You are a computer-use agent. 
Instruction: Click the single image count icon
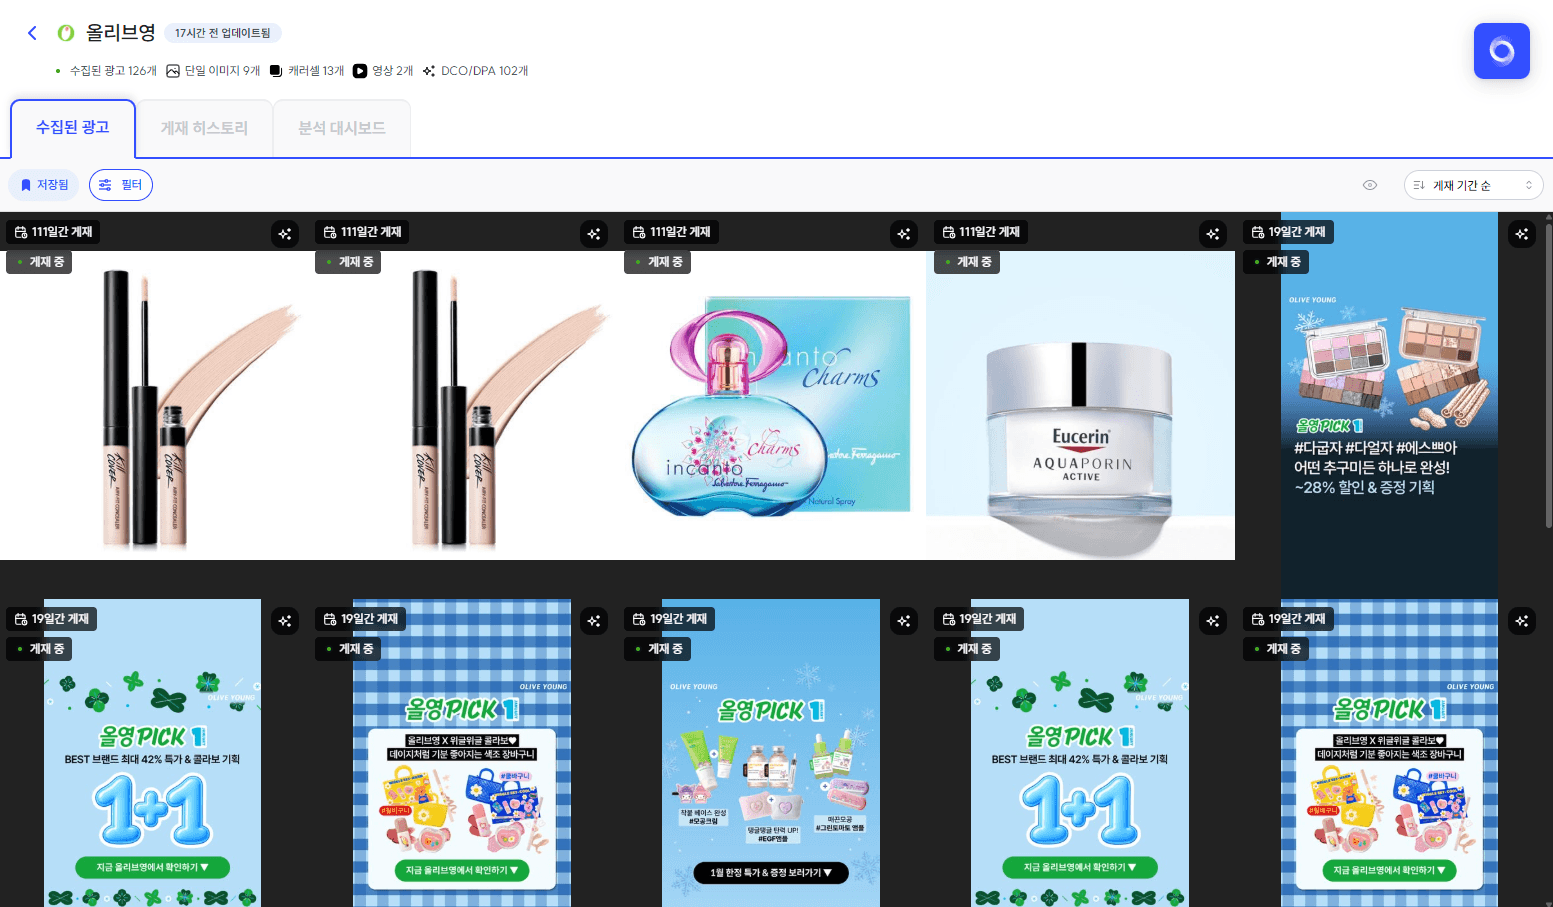click(x=173, y=71)
